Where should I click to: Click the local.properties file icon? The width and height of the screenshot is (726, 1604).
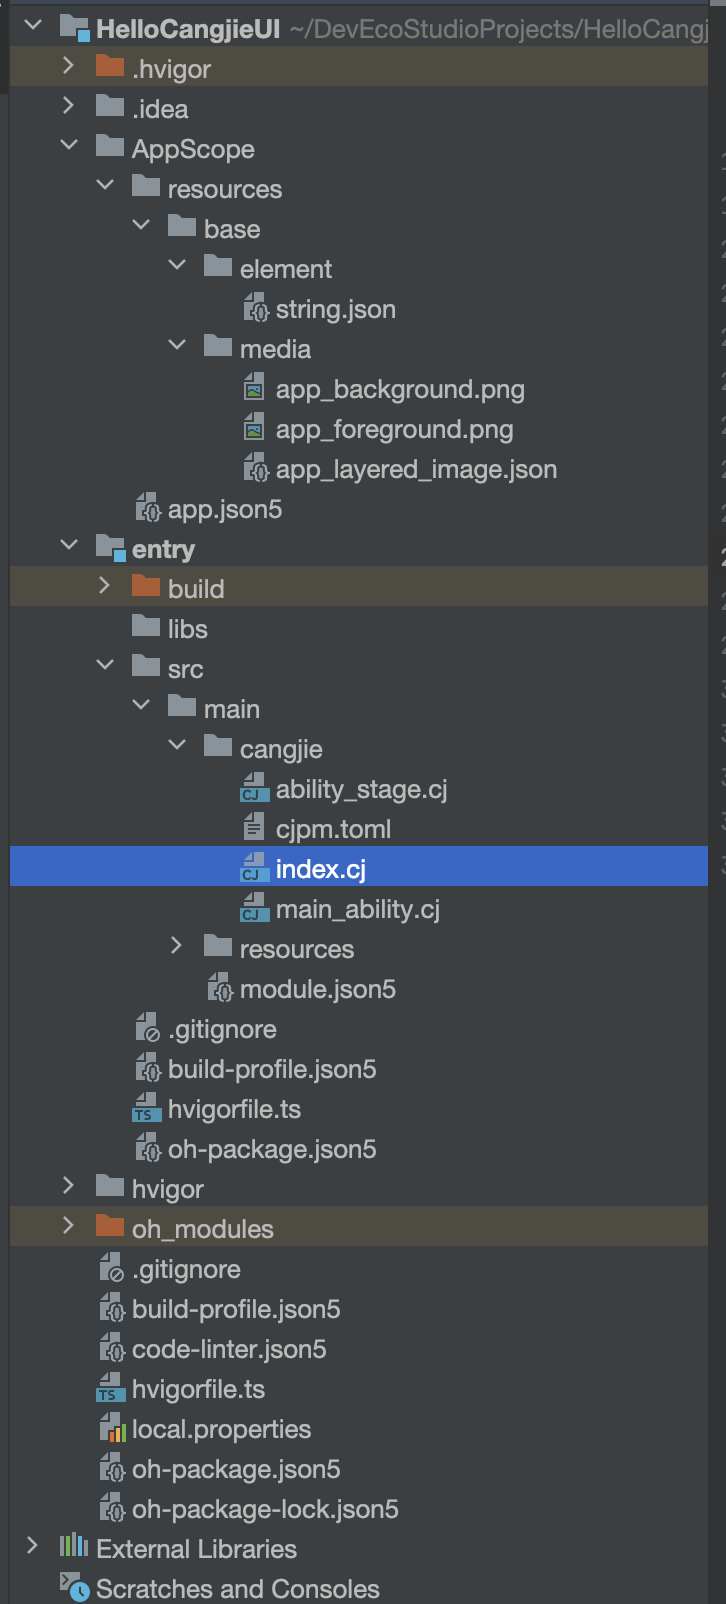pos(111,1429)
